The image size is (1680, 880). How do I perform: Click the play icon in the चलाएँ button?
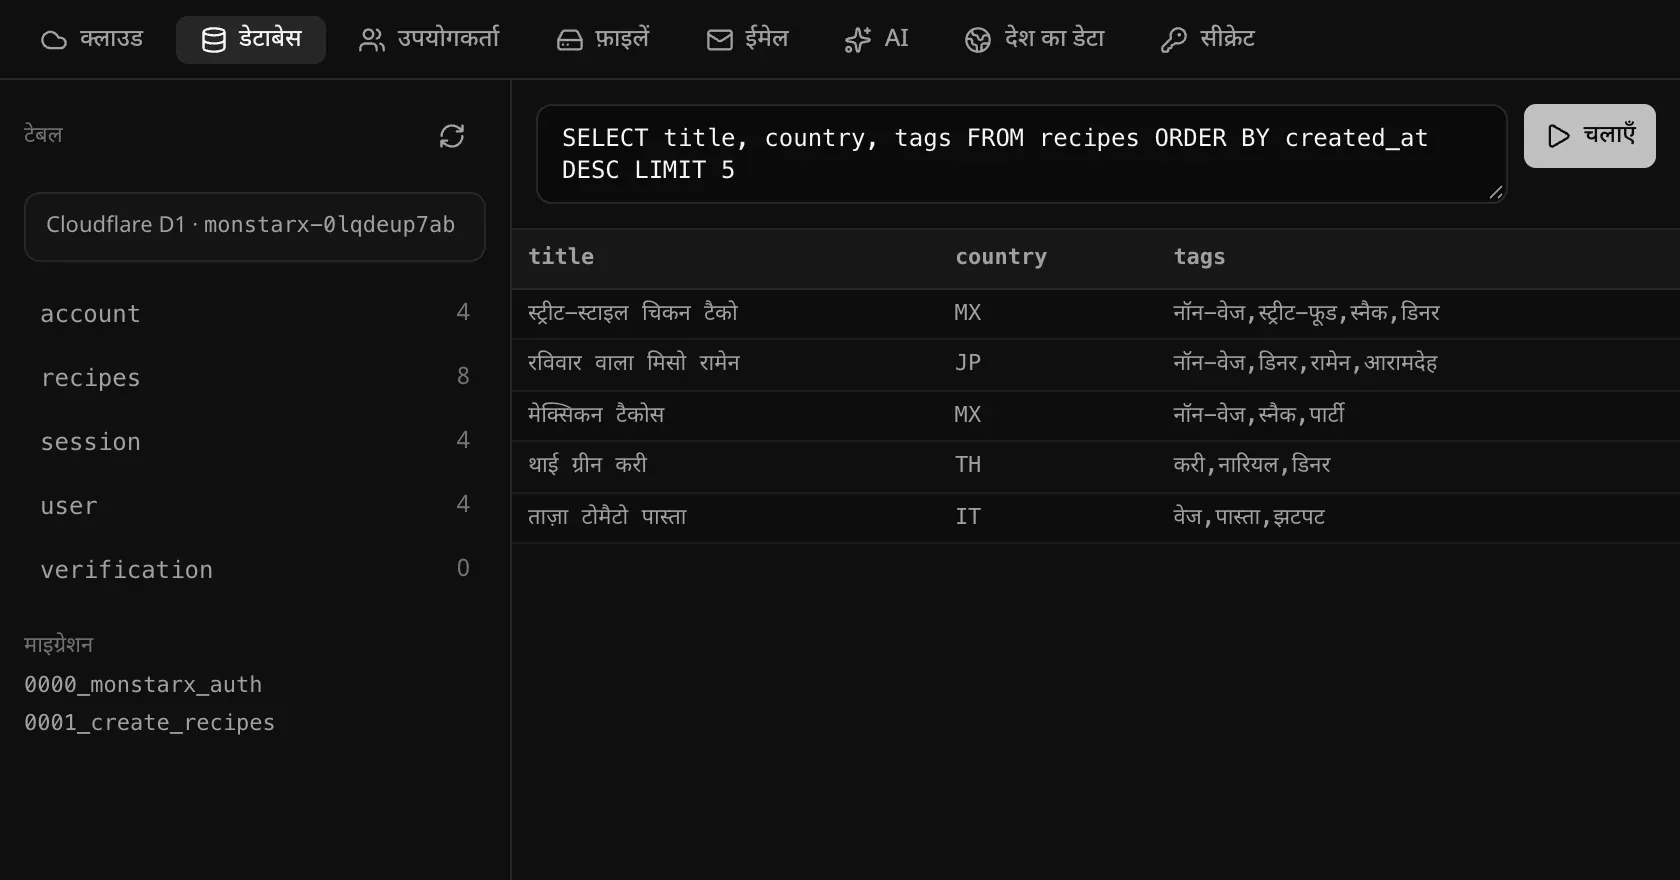point(1559,136)
